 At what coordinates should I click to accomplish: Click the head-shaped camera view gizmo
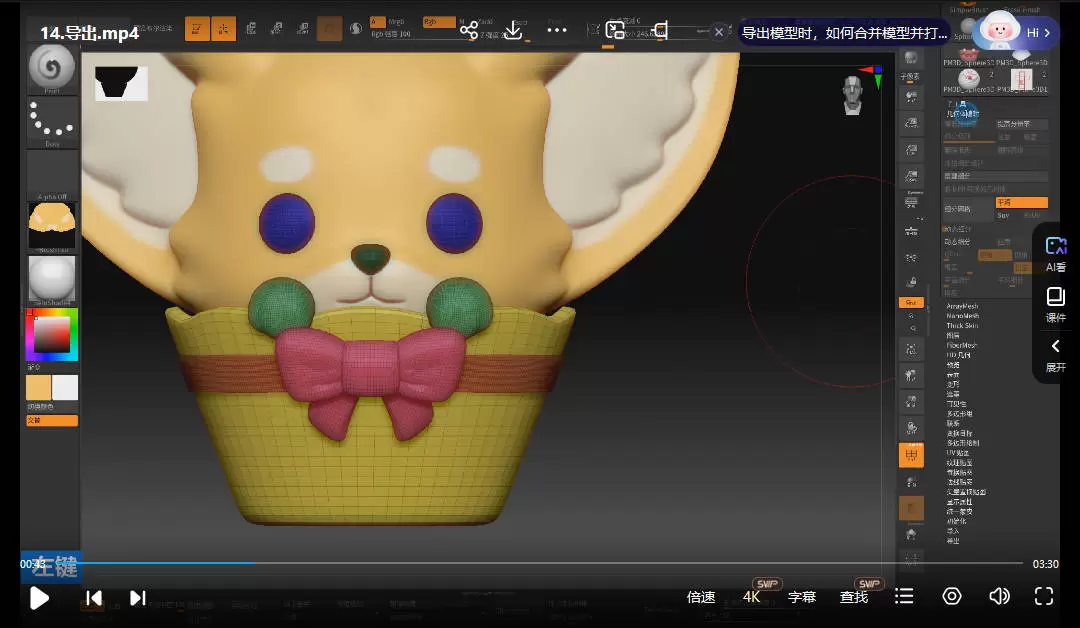pyautogui.click(x=853, y=95)
